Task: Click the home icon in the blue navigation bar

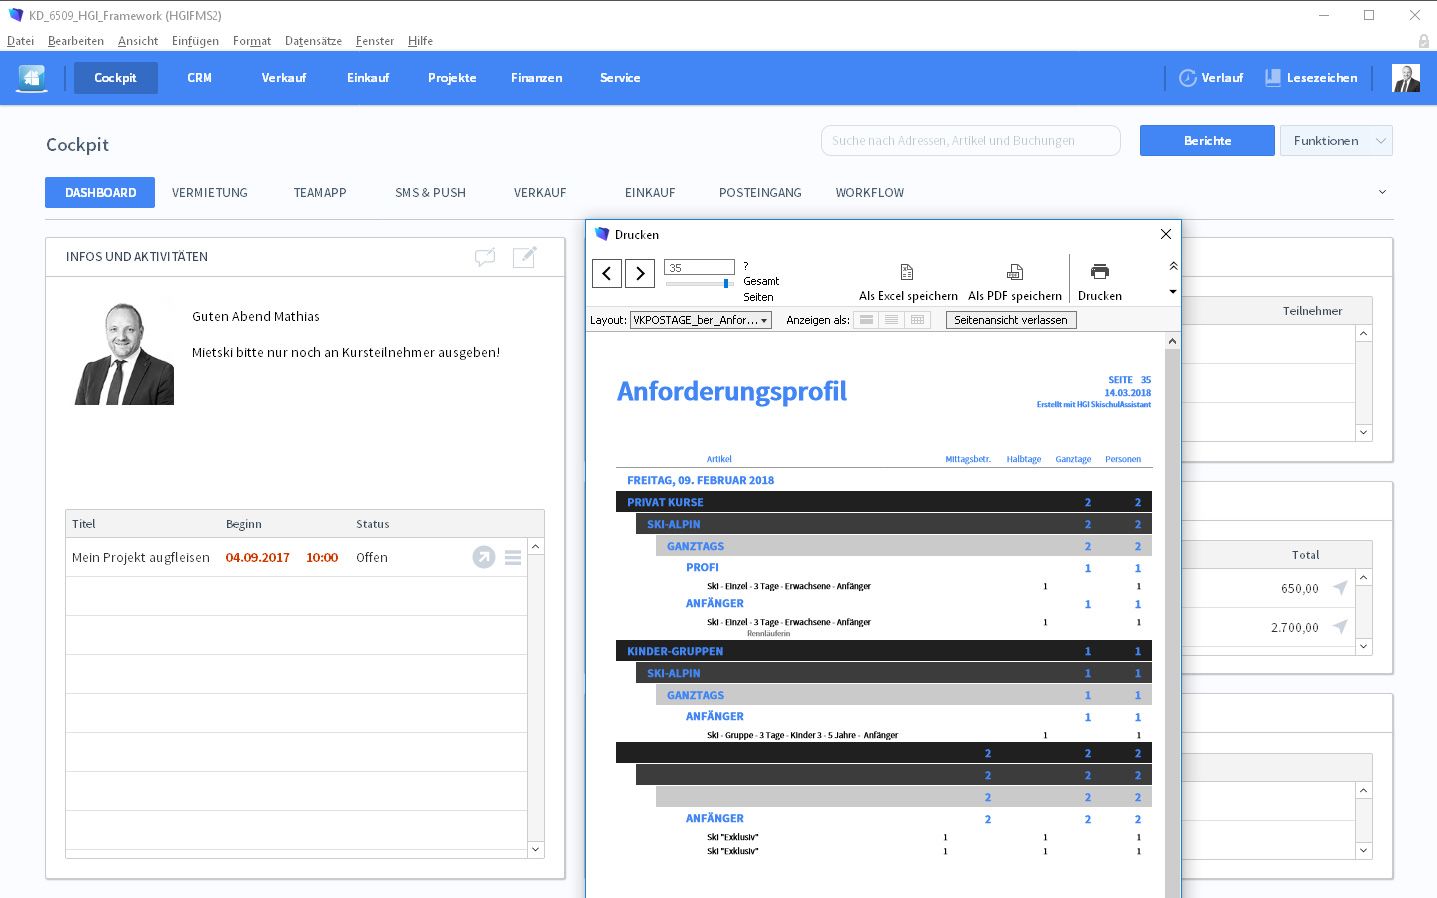Action: click(32, 78)
